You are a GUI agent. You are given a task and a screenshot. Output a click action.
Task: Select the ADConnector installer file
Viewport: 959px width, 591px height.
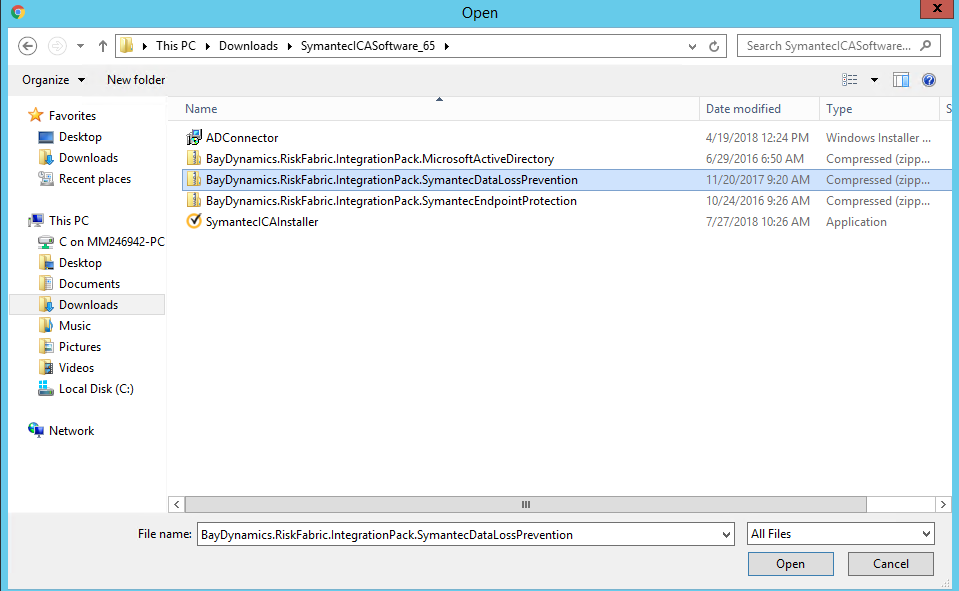(241, 138)
